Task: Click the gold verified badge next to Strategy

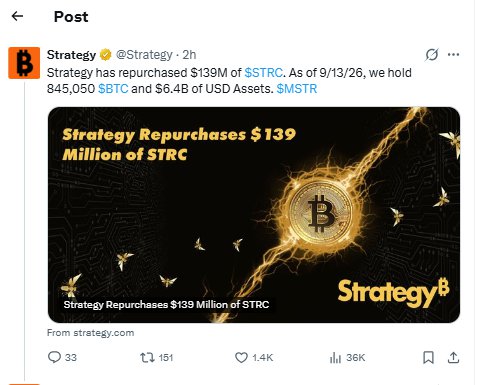Action: pyautogui.click(x=106, y=55)
